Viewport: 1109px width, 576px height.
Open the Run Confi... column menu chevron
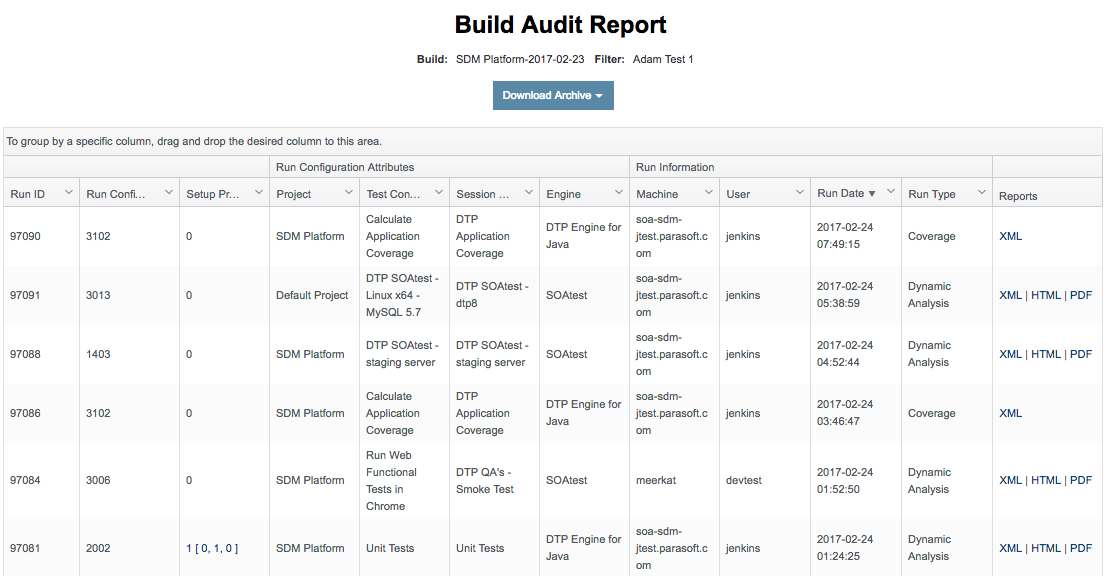[168, 192]
